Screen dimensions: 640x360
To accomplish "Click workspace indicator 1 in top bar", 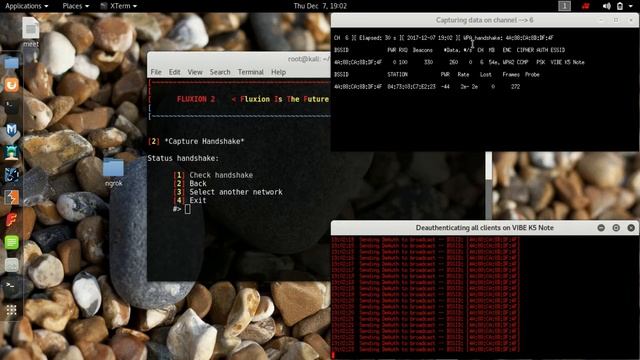I will tap(564, 6).
